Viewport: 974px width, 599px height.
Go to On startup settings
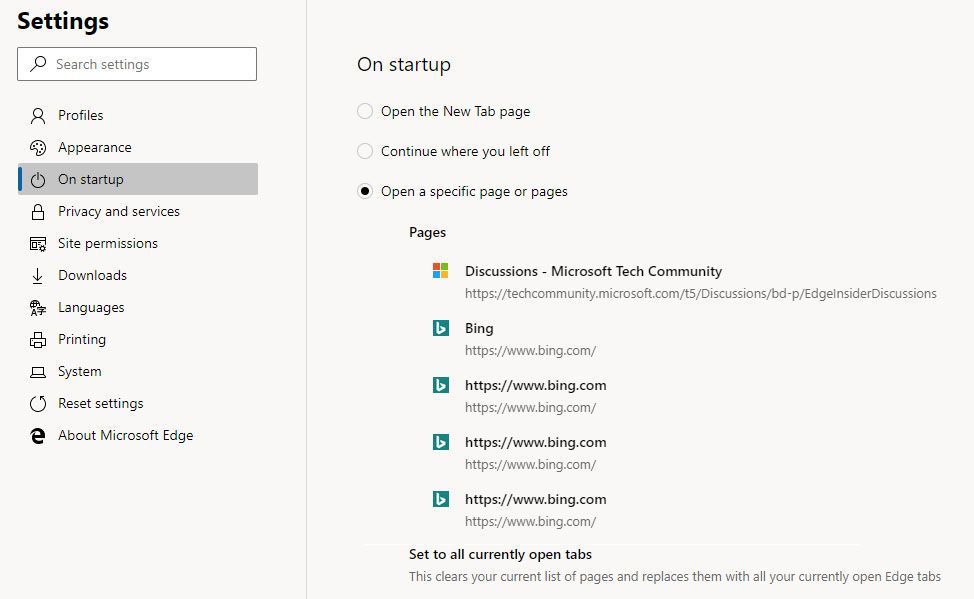(x=138, y=179)
